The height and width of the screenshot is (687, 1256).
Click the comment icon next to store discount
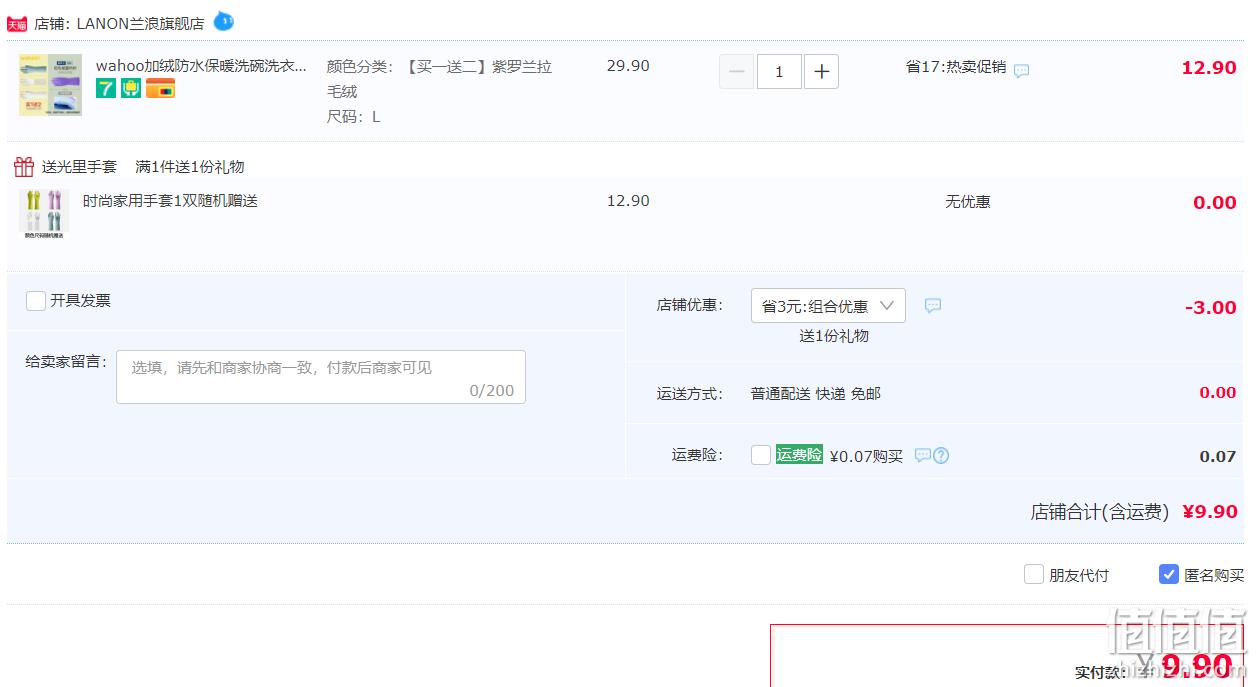933,306
